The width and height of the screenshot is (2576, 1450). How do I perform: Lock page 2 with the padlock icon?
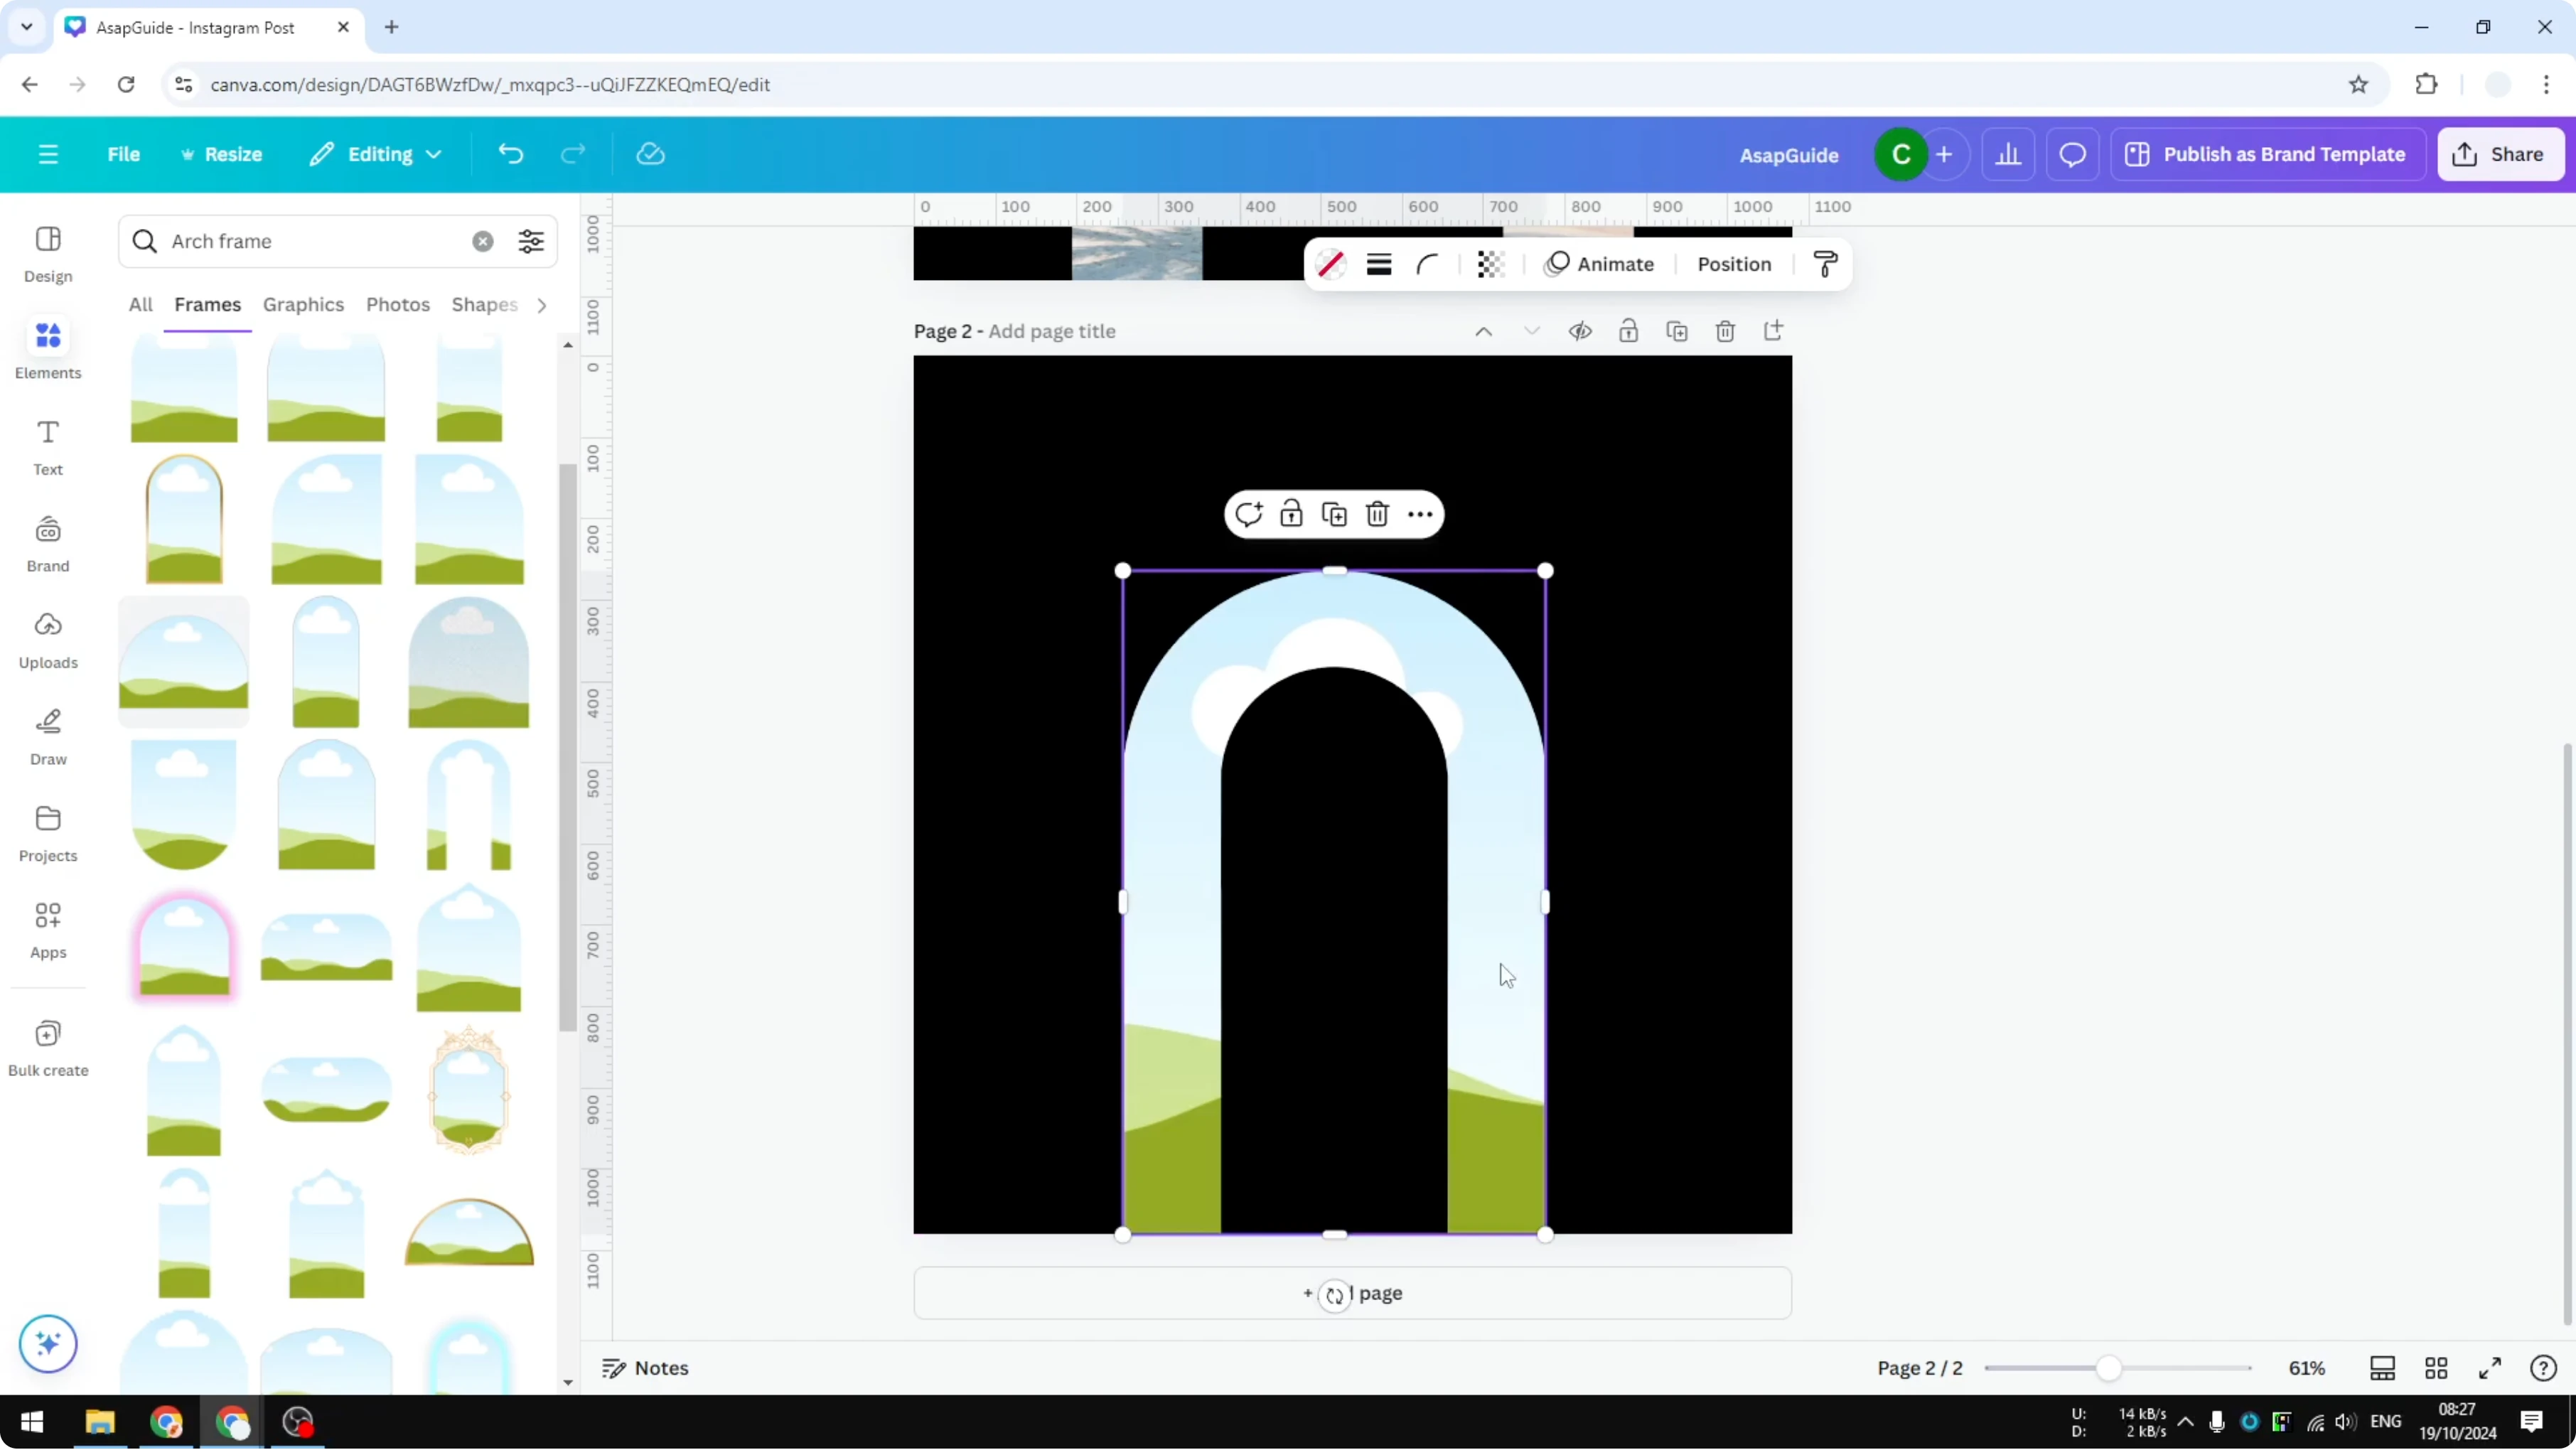pos(1629,330)
